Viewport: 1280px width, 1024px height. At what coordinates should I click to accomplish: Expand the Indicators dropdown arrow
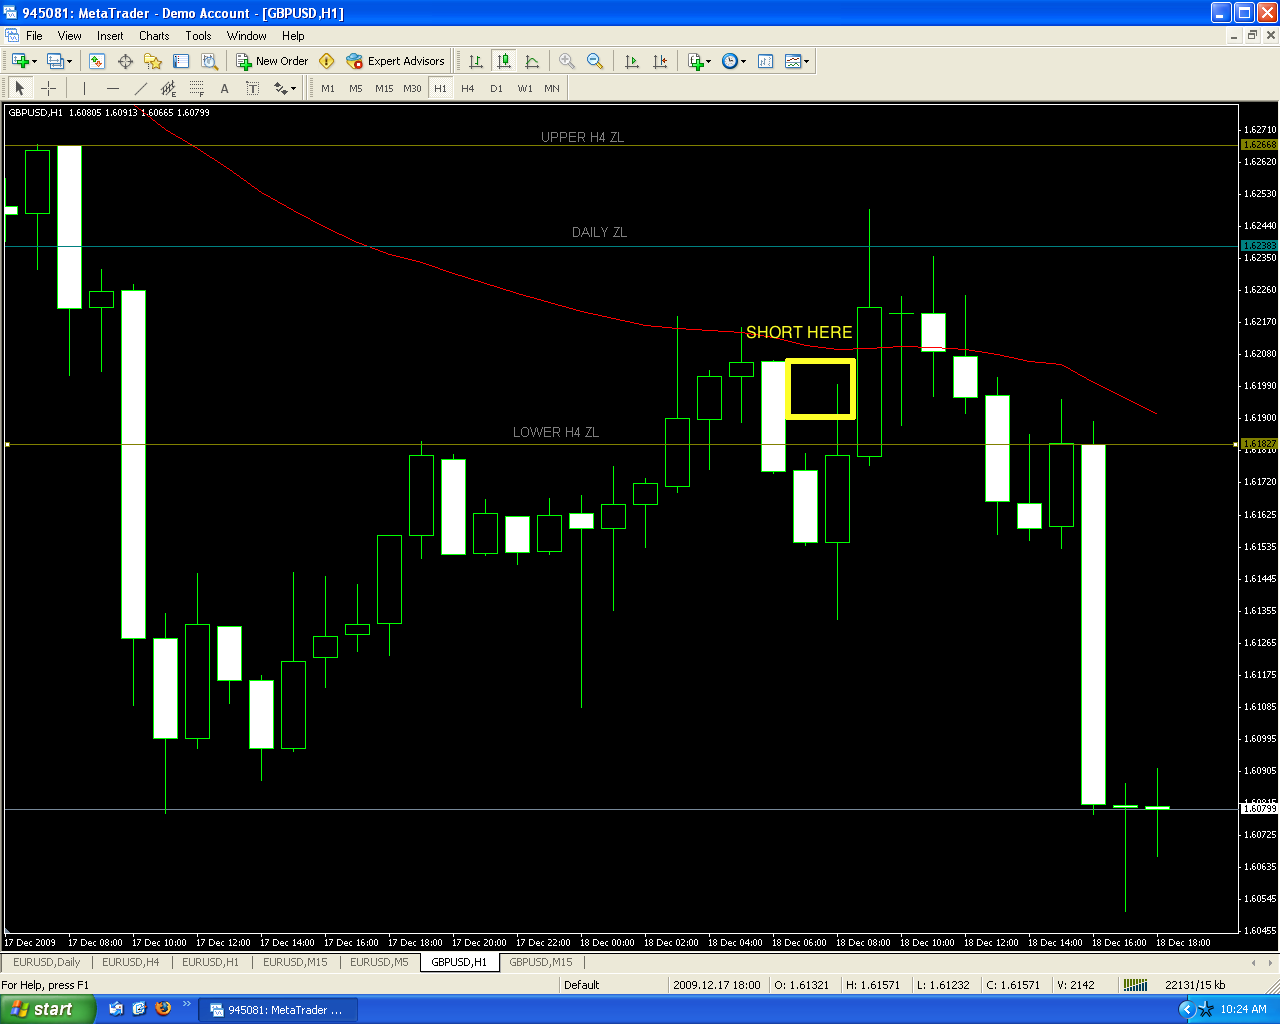pyautogui.click(x=709, y=62)
